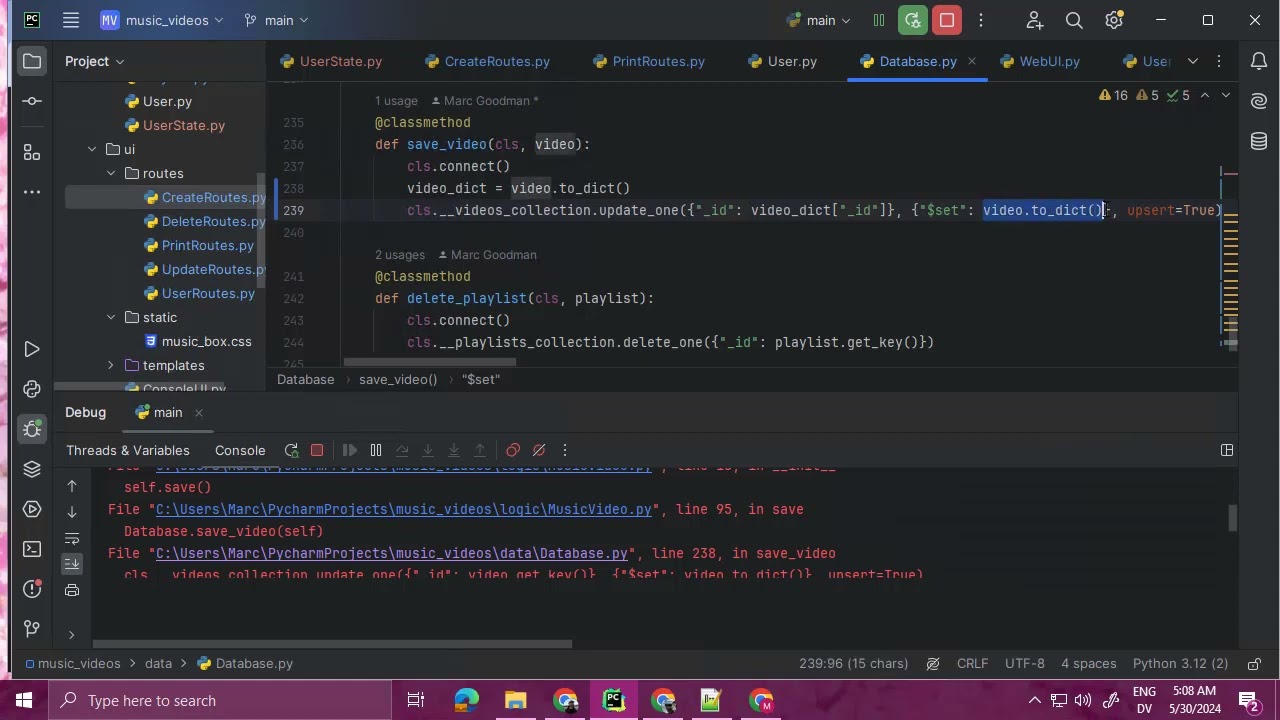The height and width of the screenshot is (720, 1280).
Task: Toggle read-only lock in status bar
Action: point(1254,663)
